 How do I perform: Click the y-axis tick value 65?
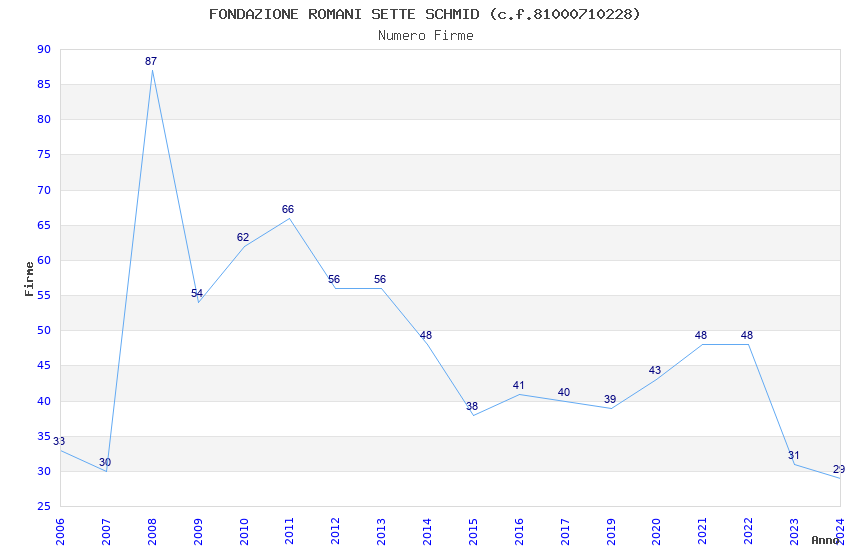pos(44,225)
